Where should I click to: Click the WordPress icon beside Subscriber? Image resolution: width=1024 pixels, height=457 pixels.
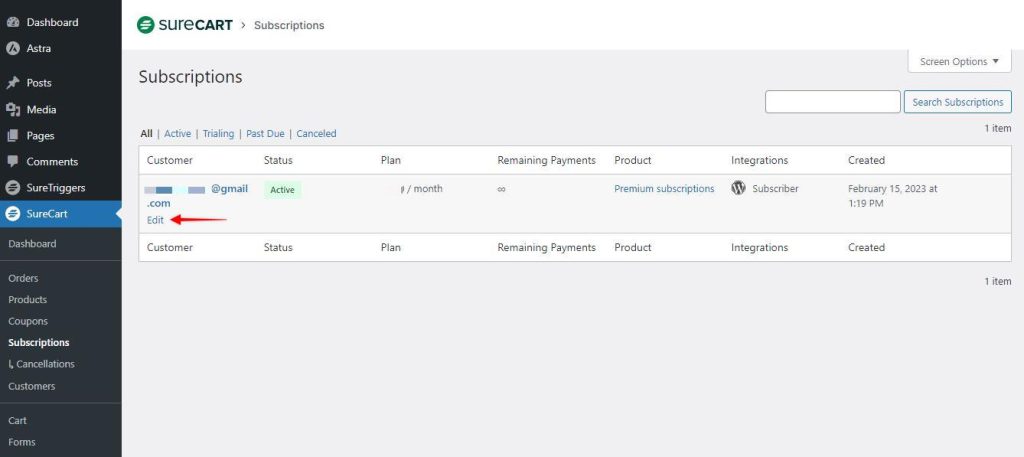(739, 188)
